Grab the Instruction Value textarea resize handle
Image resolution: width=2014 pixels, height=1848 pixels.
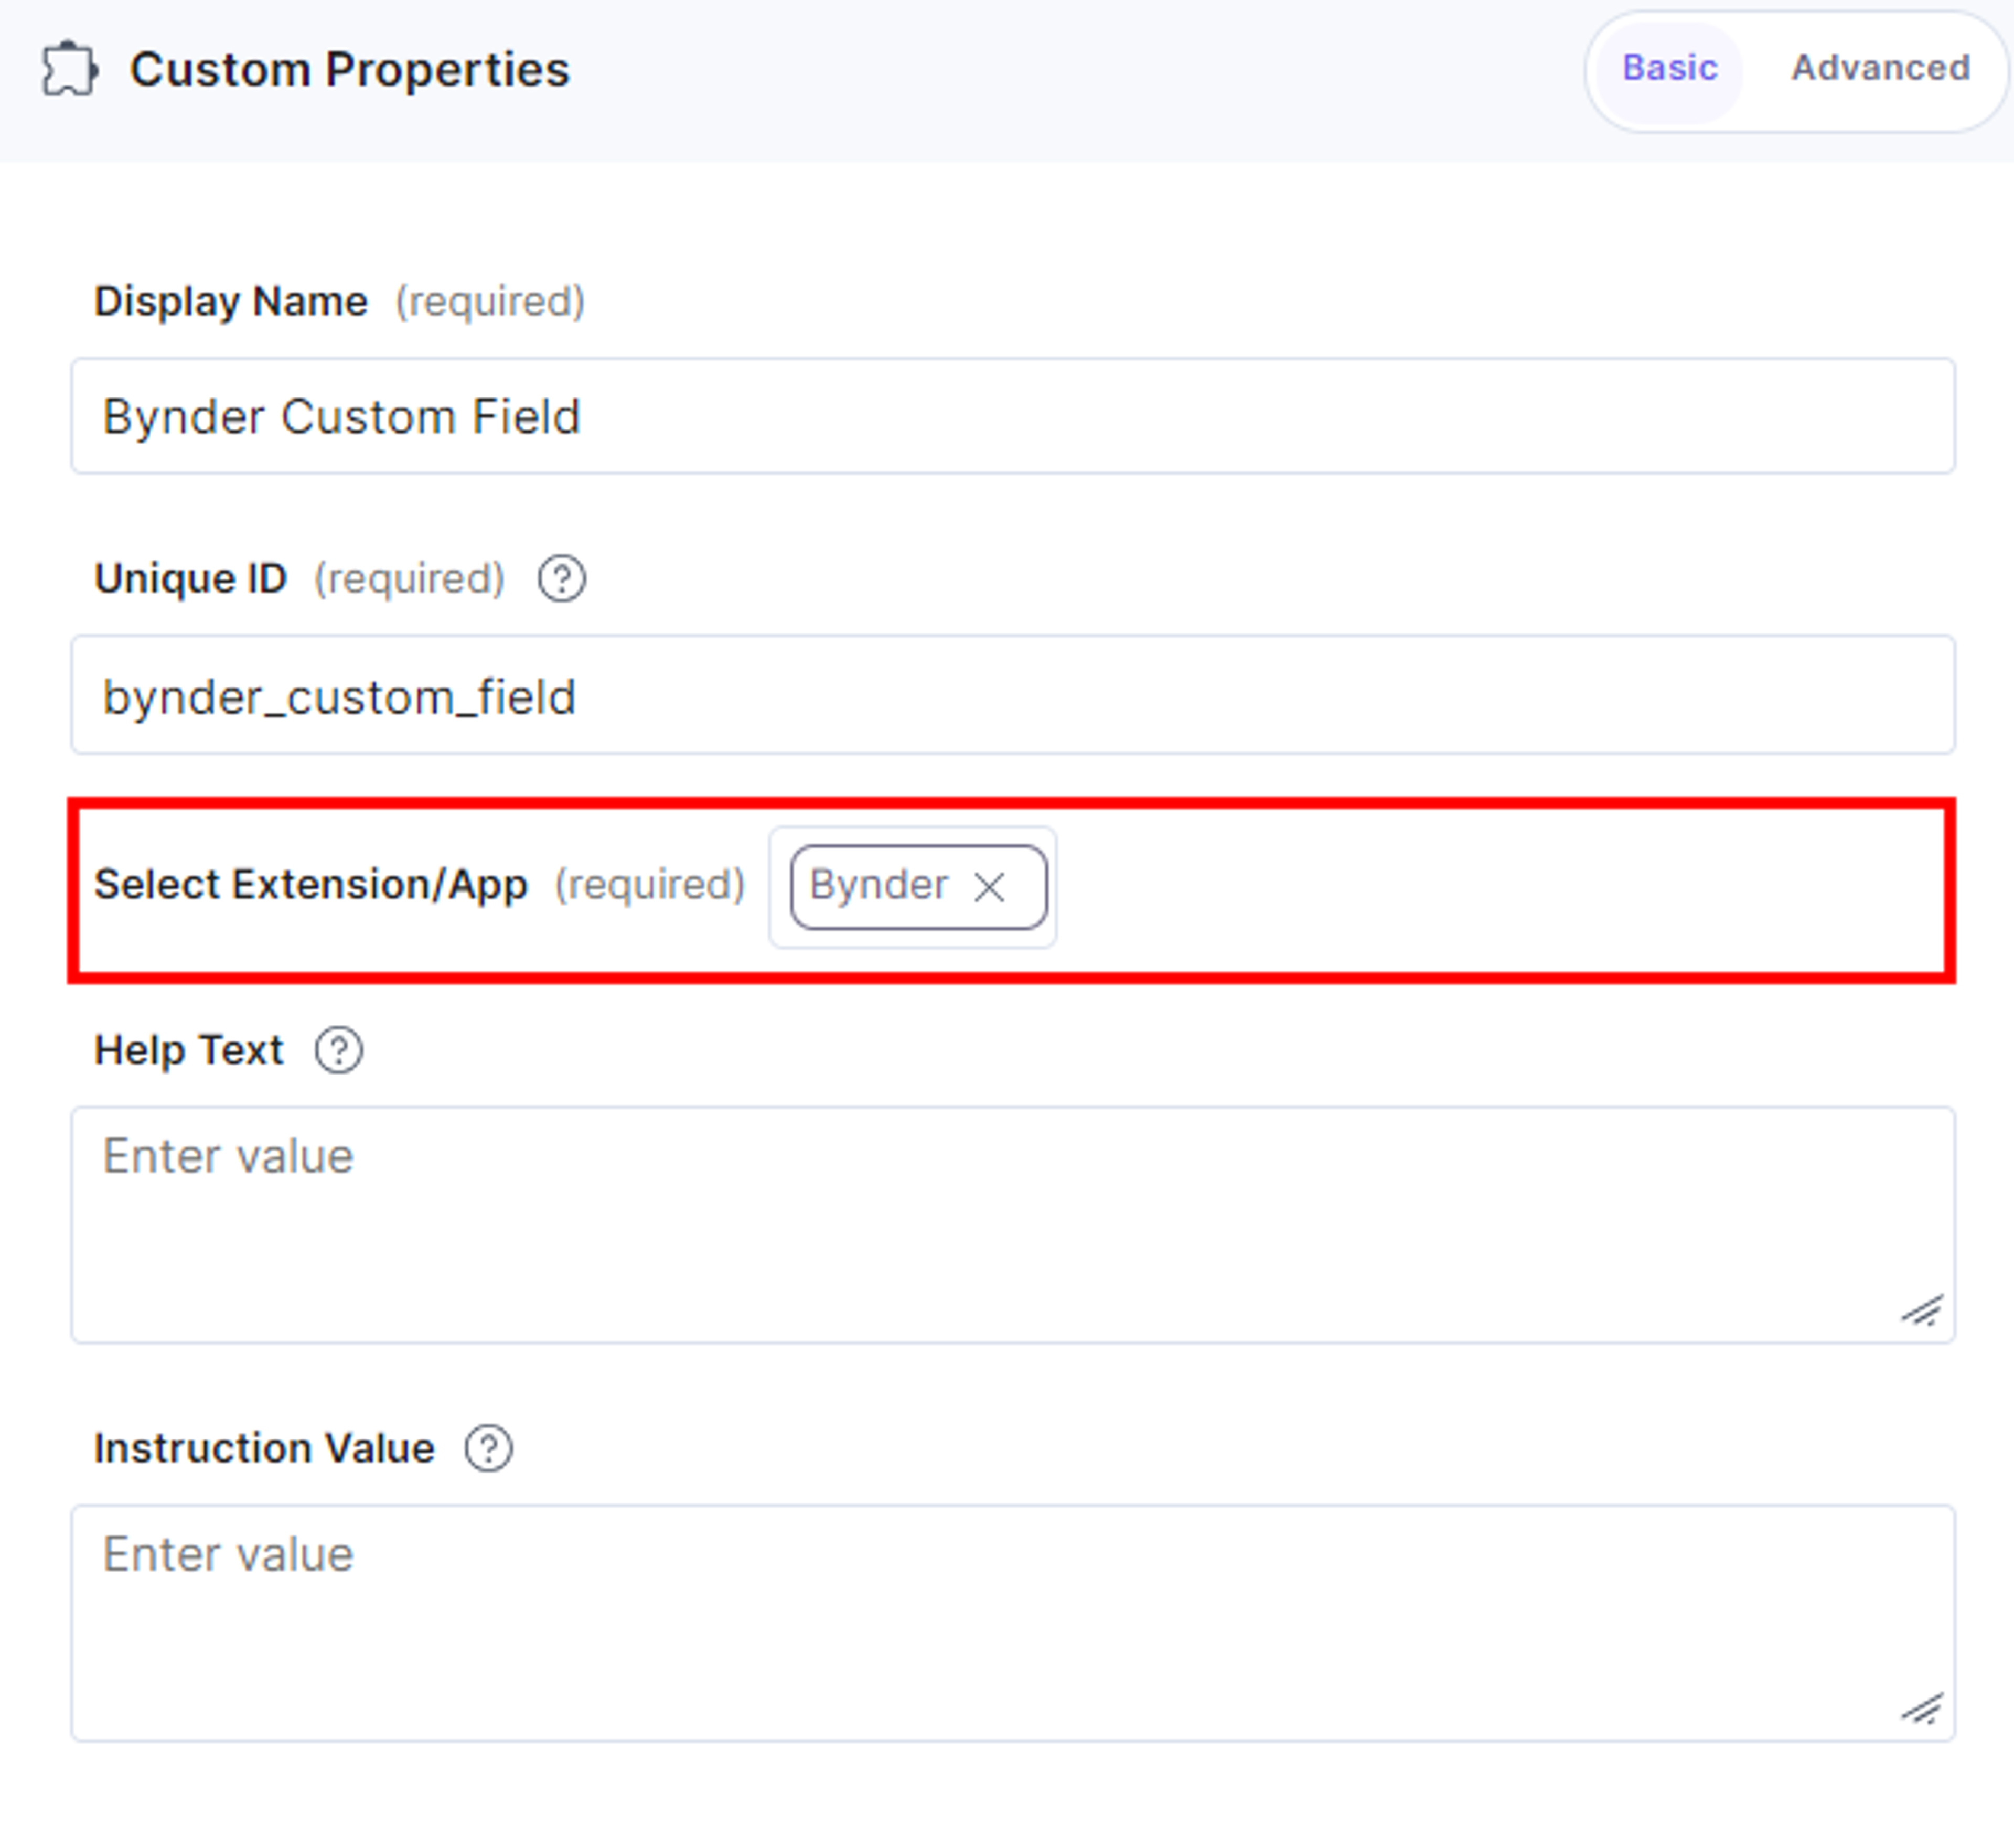pyautogui.click(x=1922, y=1709)
